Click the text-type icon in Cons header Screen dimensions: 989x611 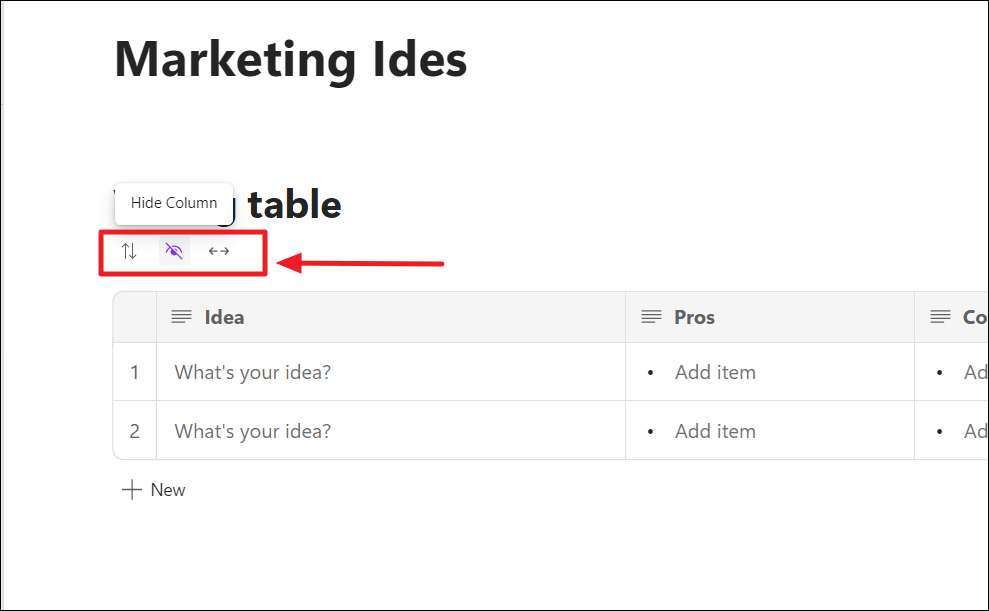click(940, 317)
